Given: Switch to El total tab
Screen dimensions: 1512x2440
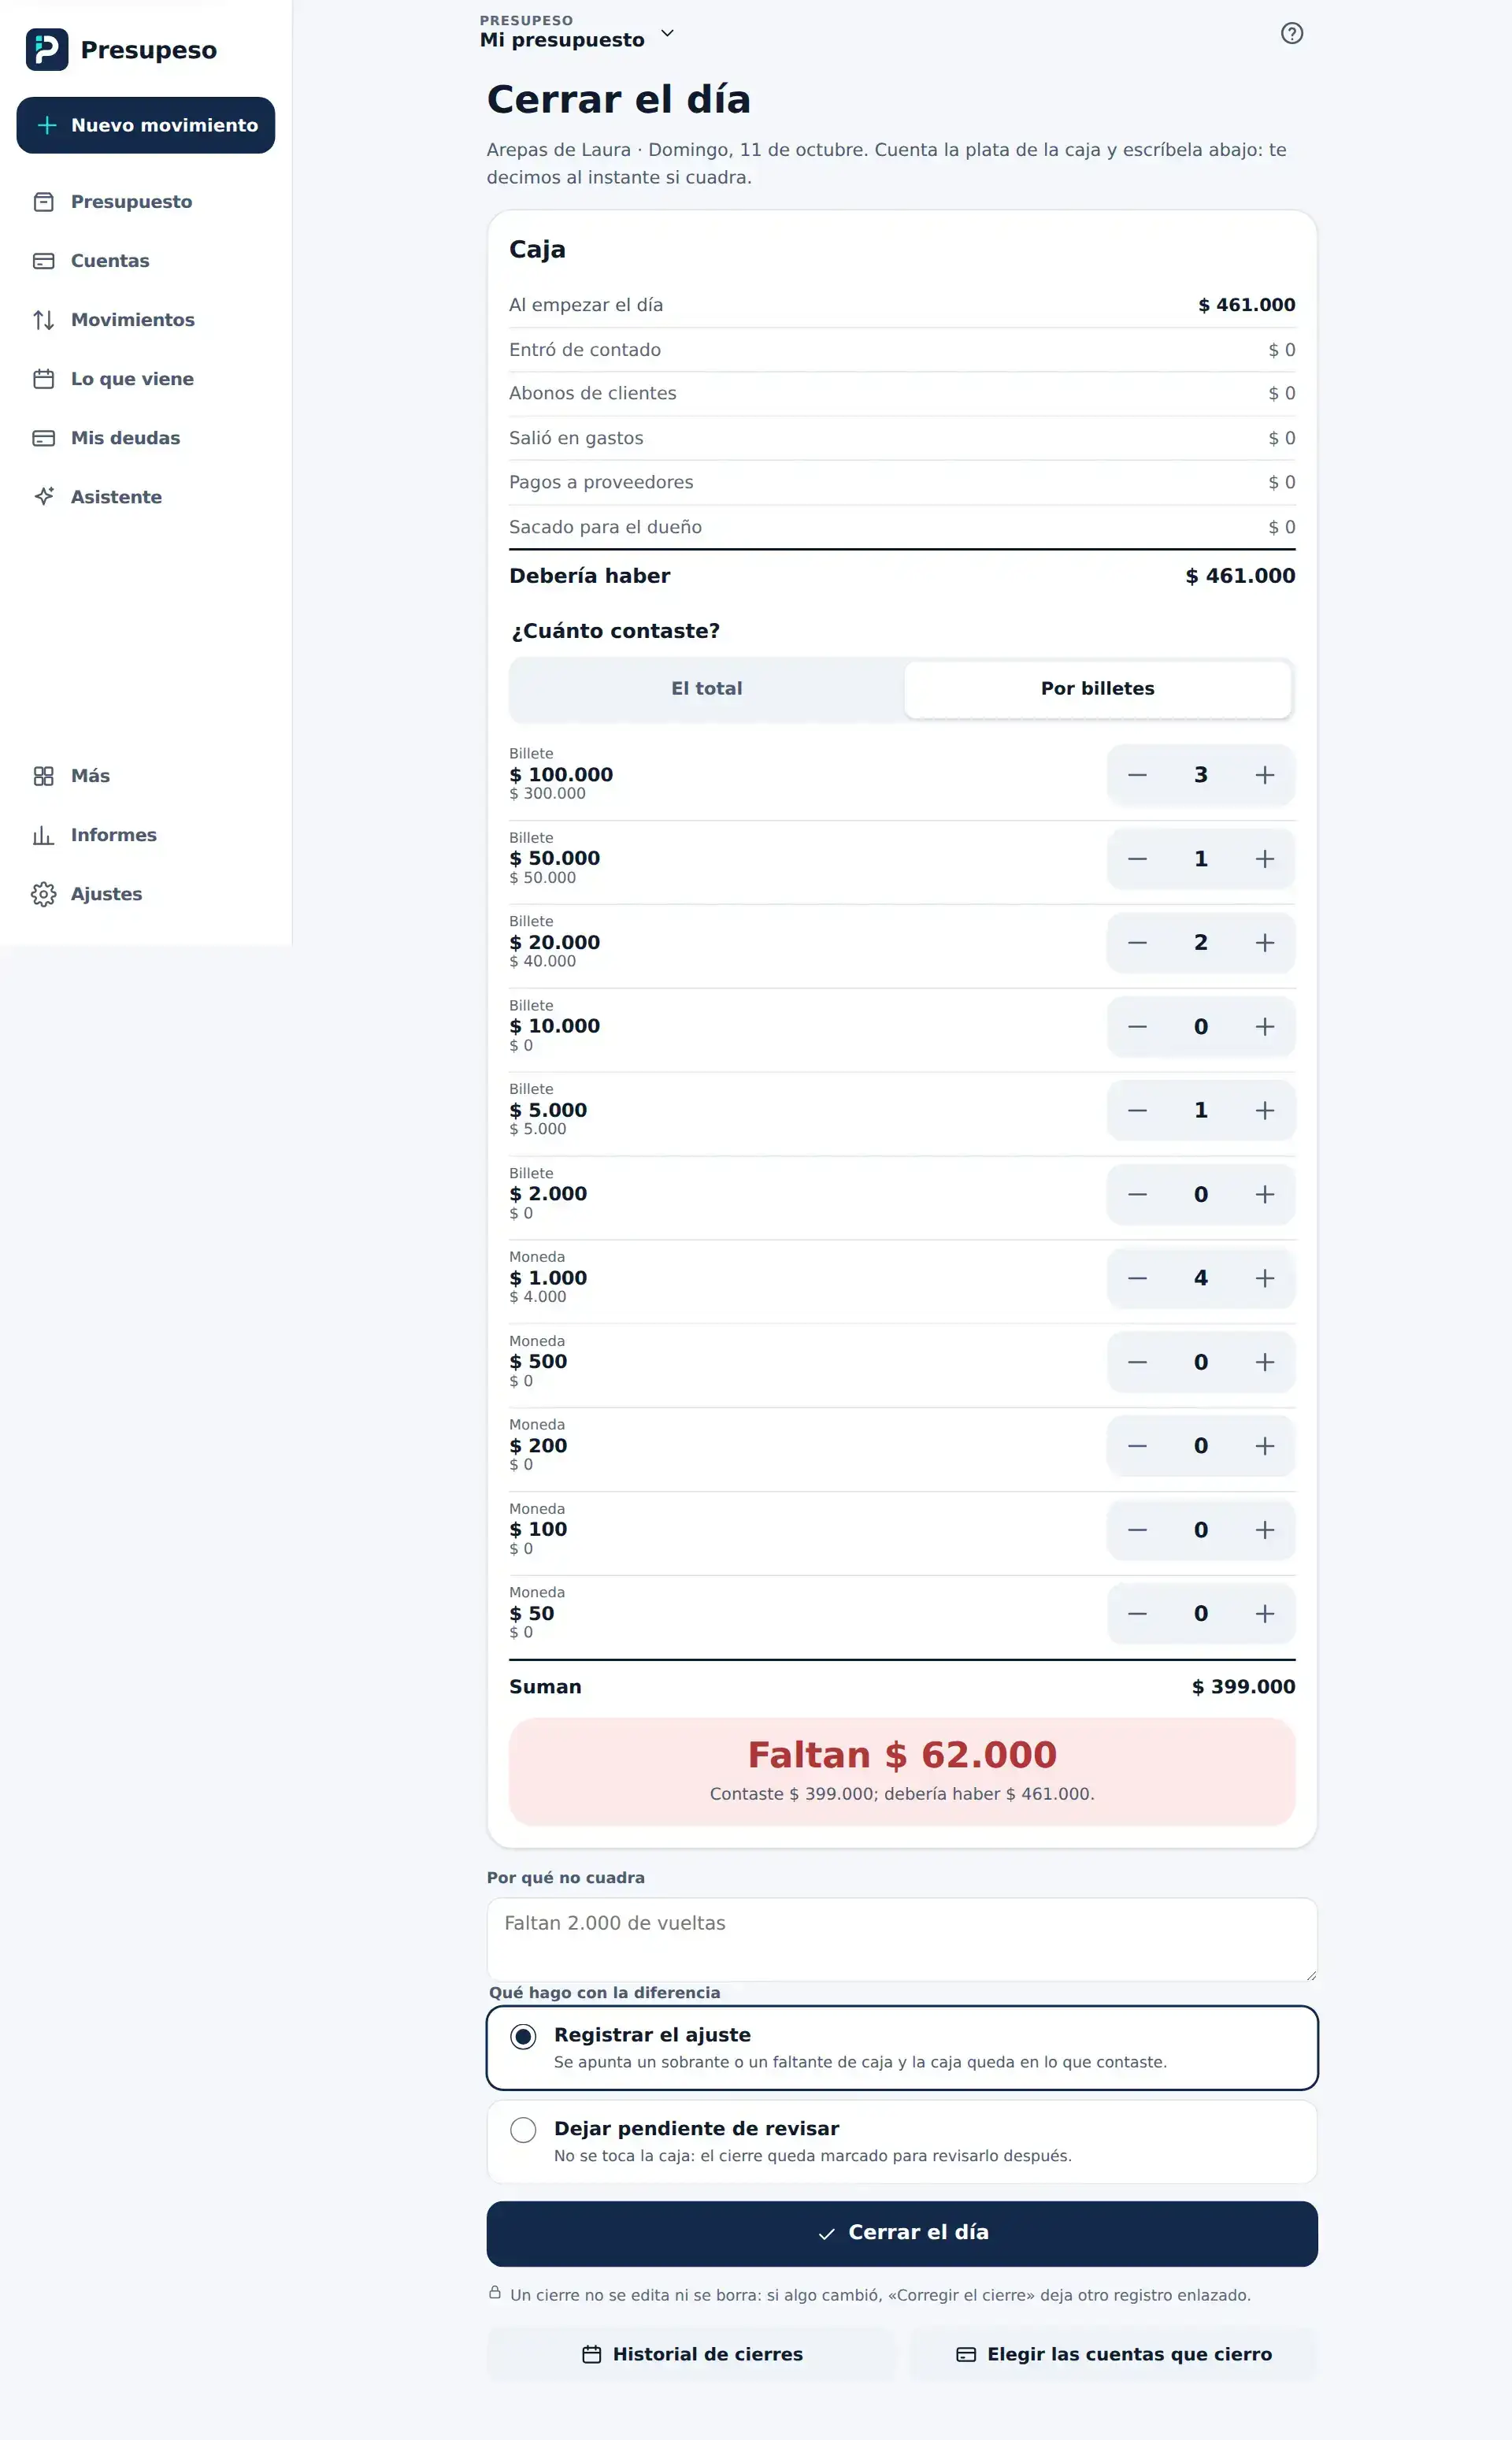Looking at the screenshot, I should [706, 689].
